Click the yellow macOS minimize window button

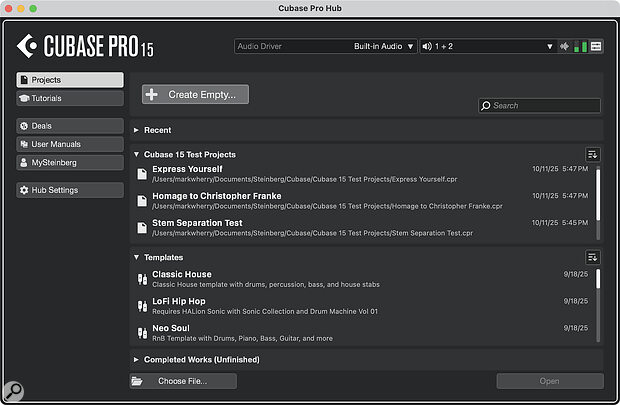pyautogui.click(x=21, y=8)
